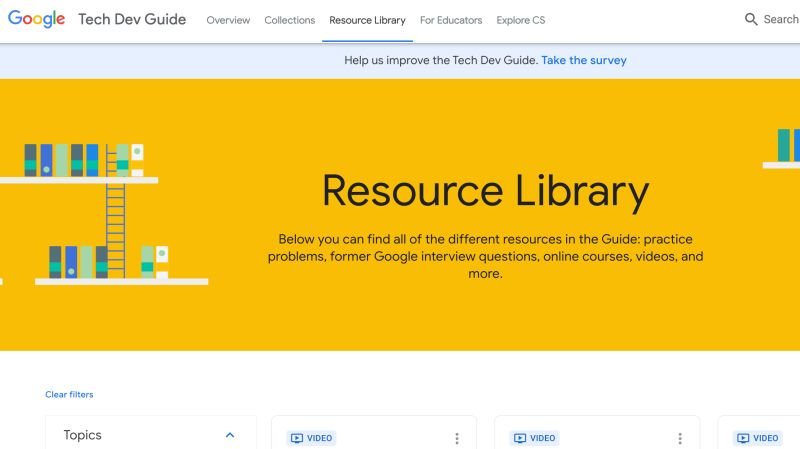800x449 pixels.
Task: Open the Overview tab
Action: coord(228,20)
